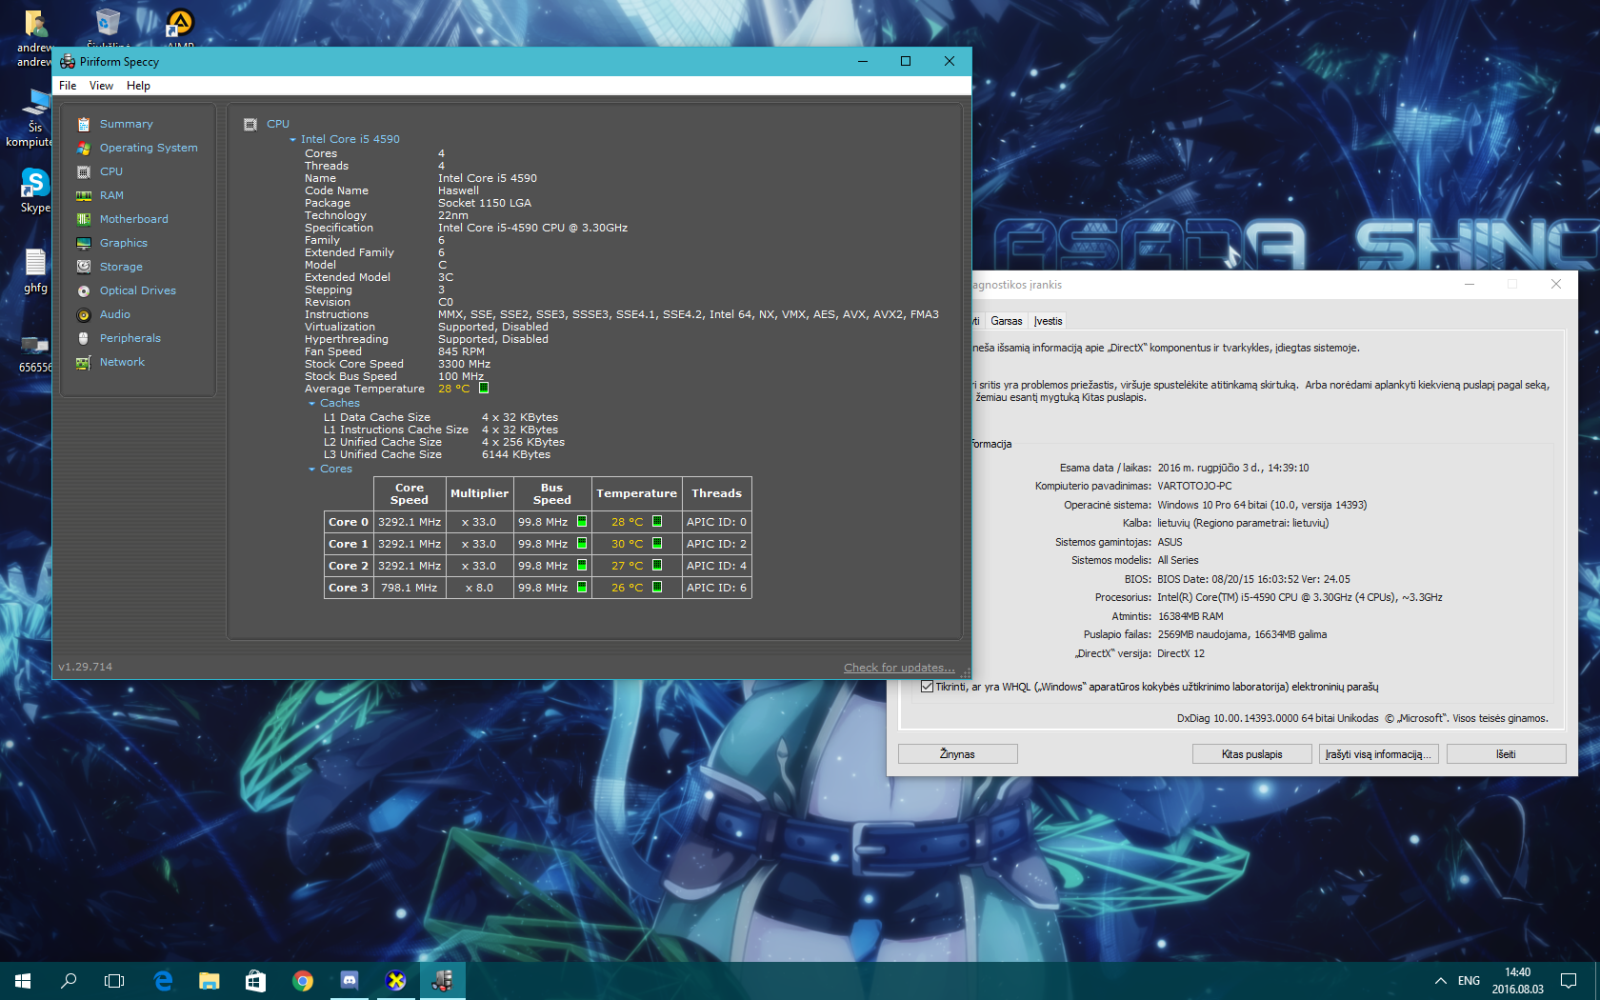Click the average temperature green indicator
The height and width of the screenshot is (1000, 1600).
[484, 388]
